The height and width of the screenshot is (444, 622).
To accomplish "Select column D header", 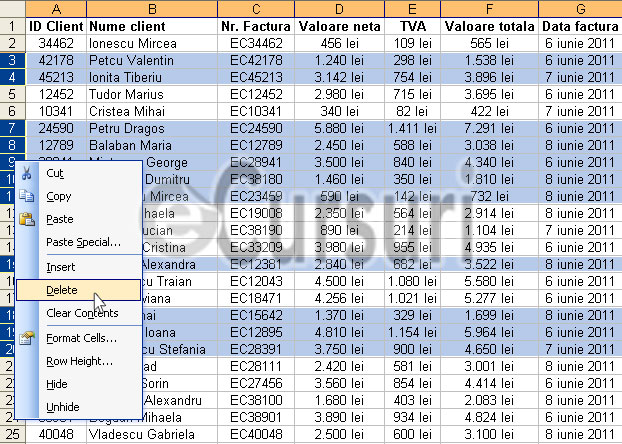I will [x=339, y=9].
